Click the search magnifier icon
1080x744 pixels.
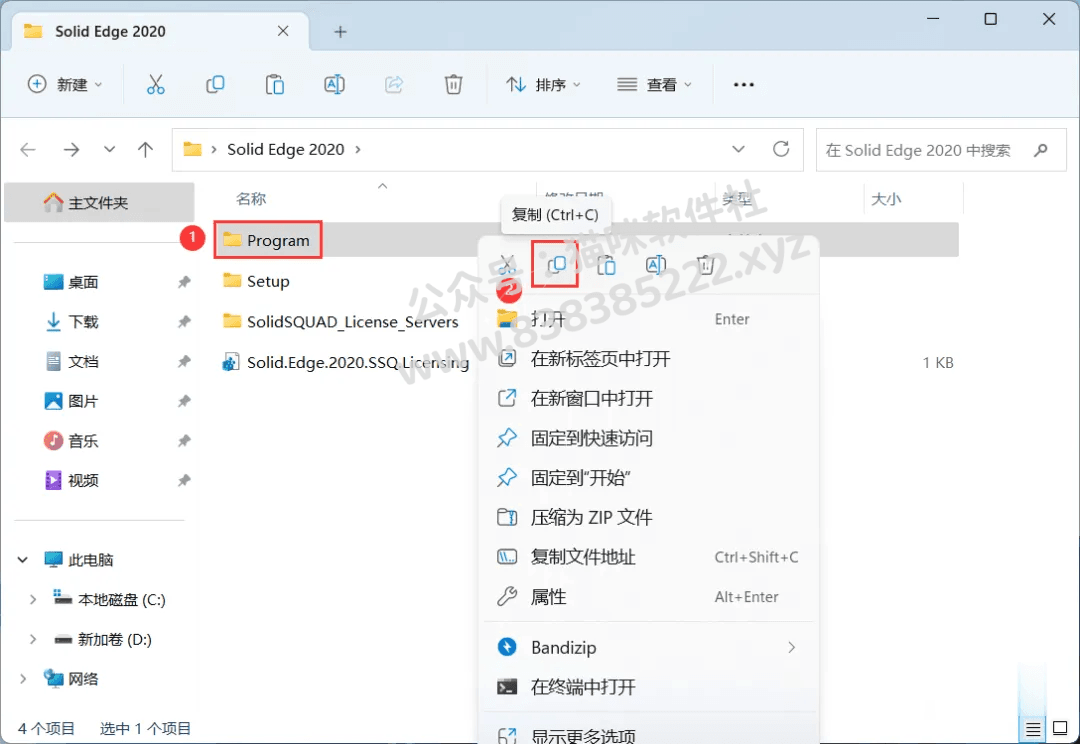(x=1041, y=149)
